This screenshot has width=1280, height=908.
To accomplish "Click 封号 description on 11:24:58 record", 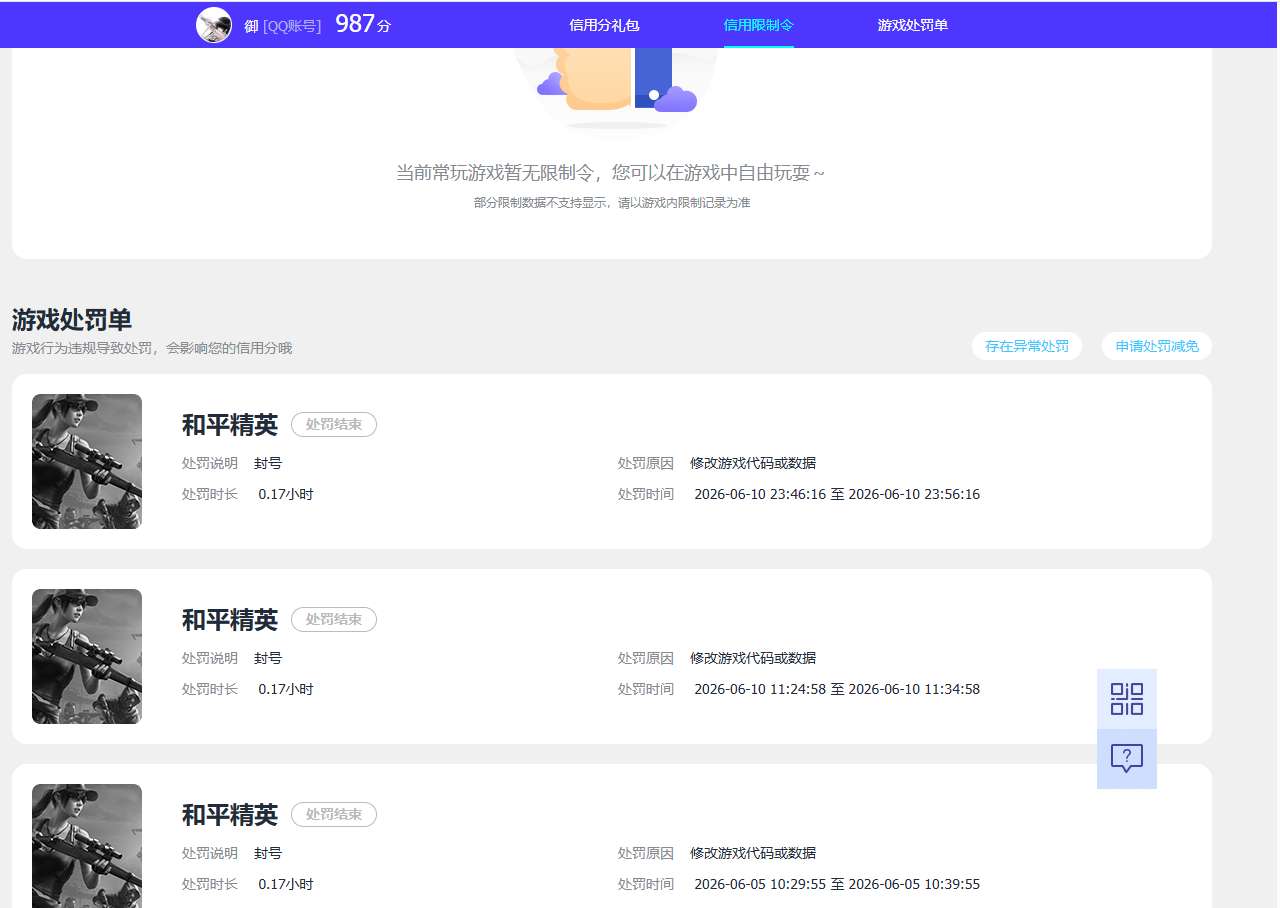I will click(268, 658).
